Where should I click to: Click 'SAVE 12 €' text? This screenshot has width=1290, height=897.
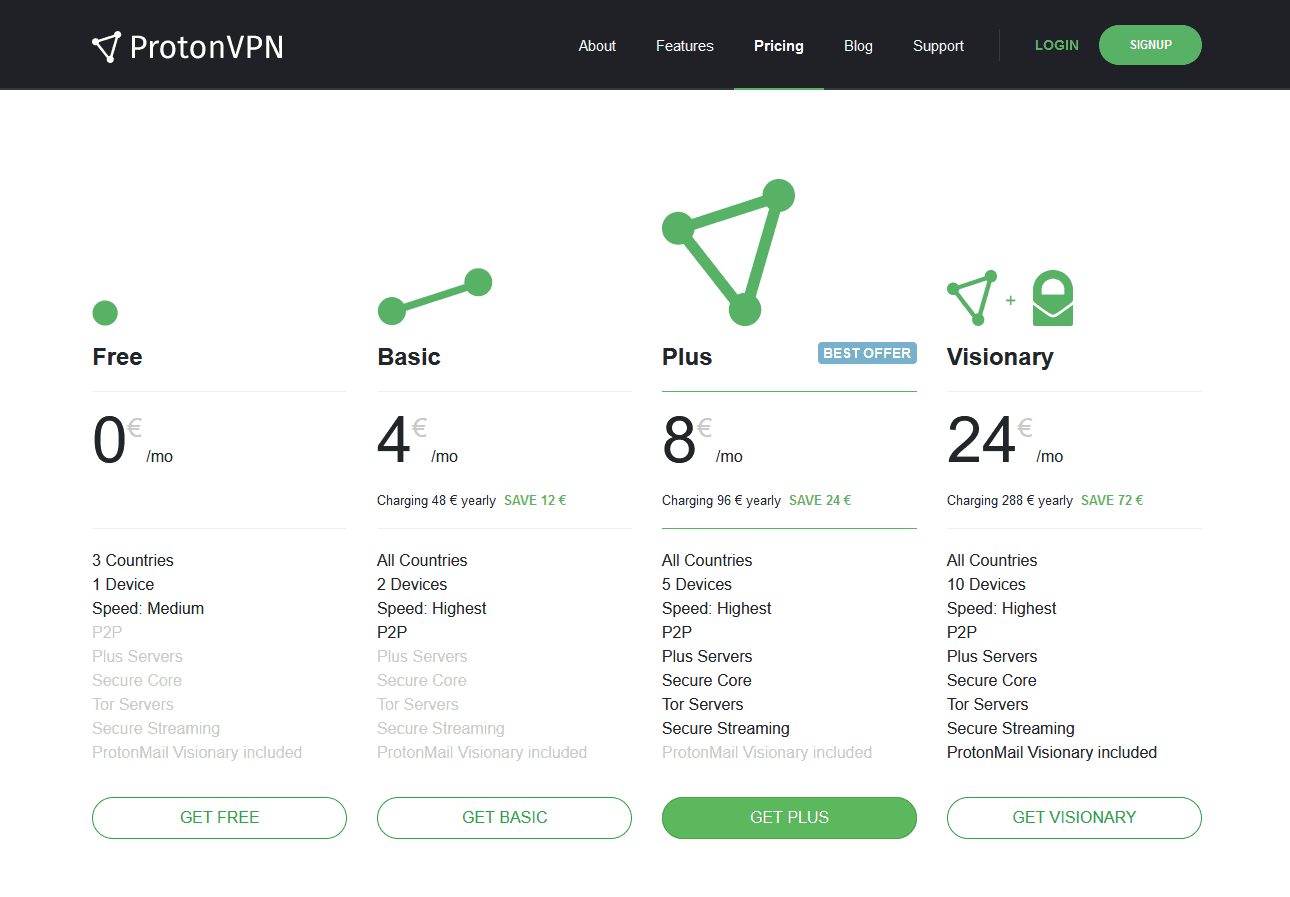[x=535, y=500]
